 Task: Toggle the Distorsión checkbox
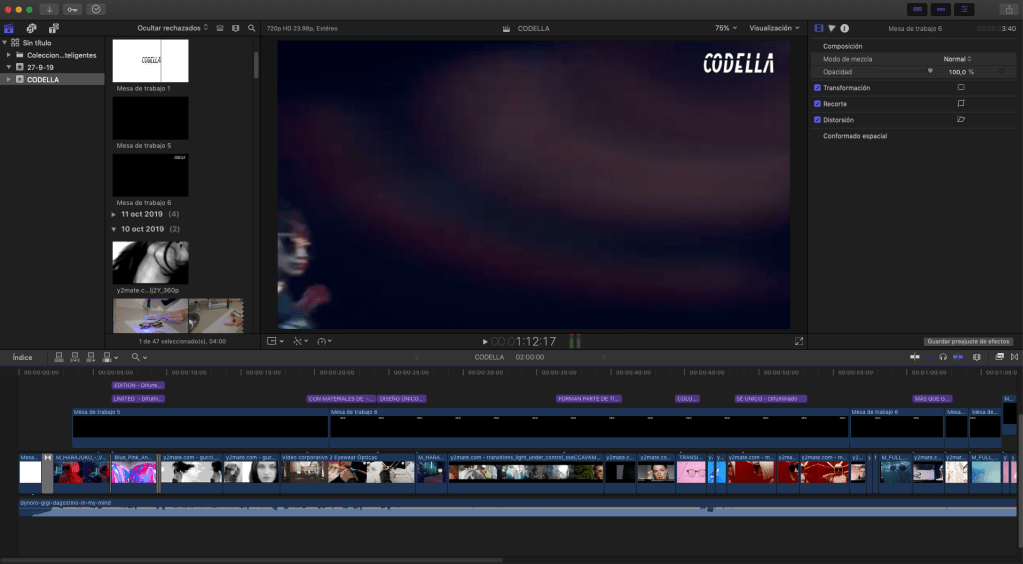[x=817, y=119]
